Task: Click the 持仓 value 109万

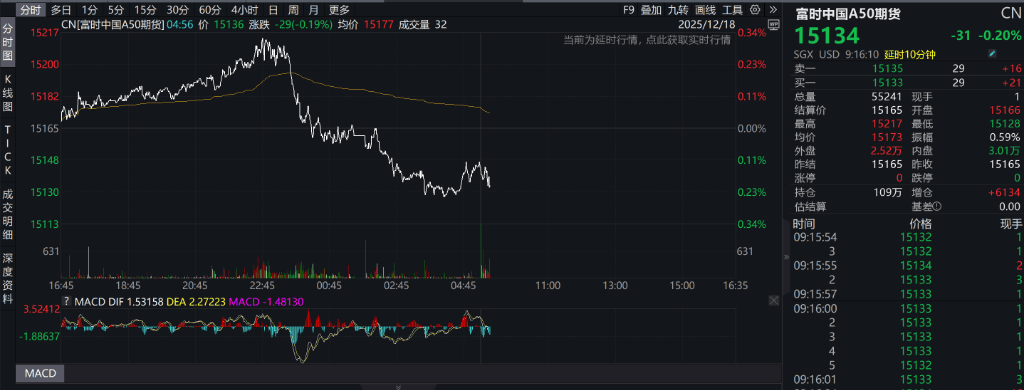Action: pos(889,193)
